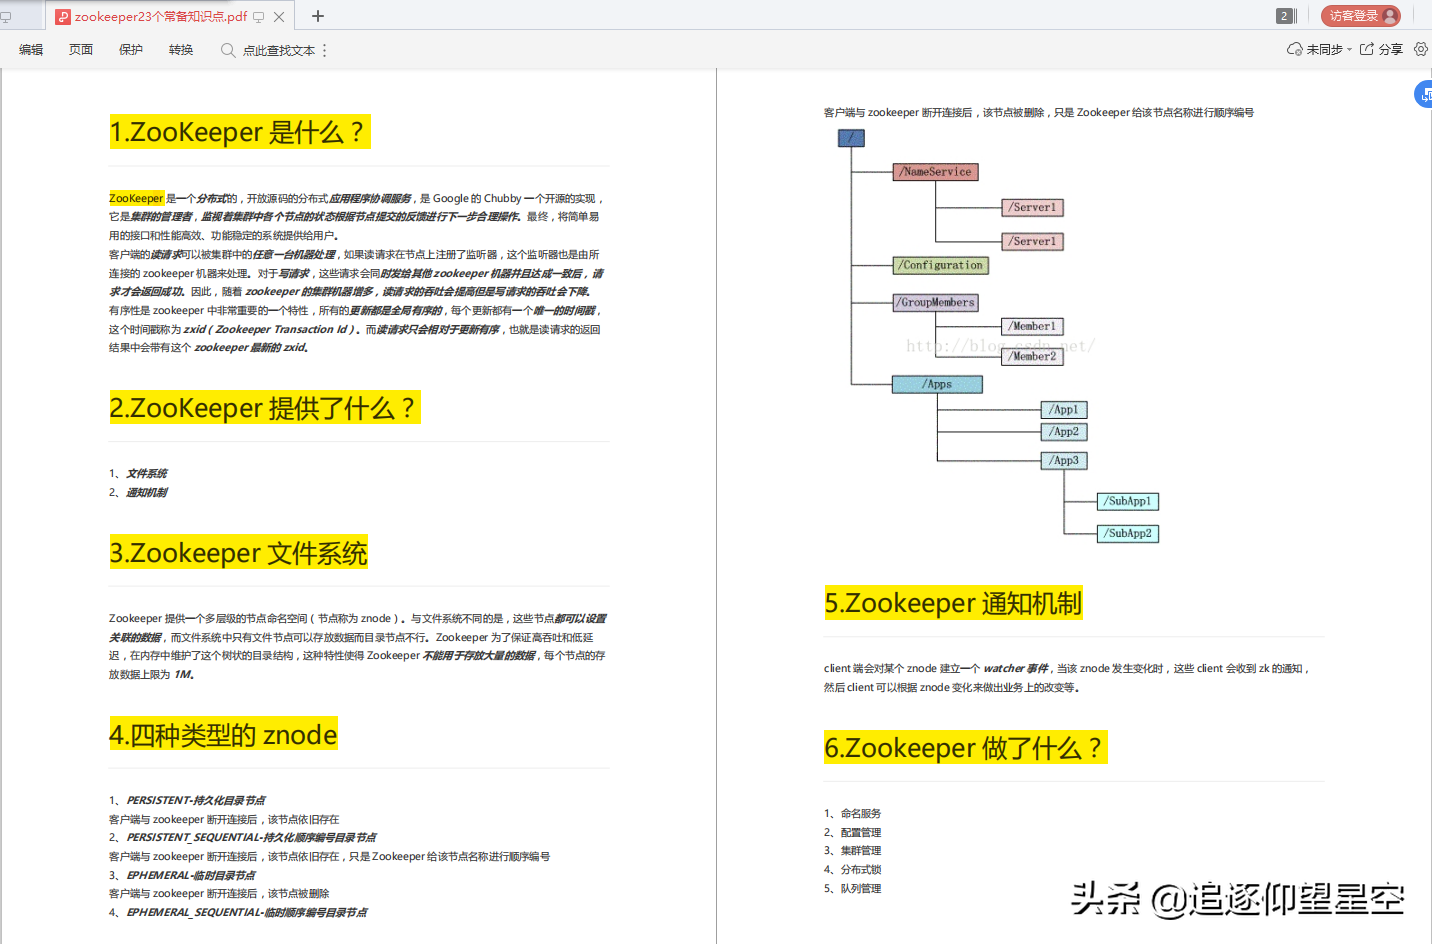
Task: Open a new tab with the plus button
Action: 318,16
